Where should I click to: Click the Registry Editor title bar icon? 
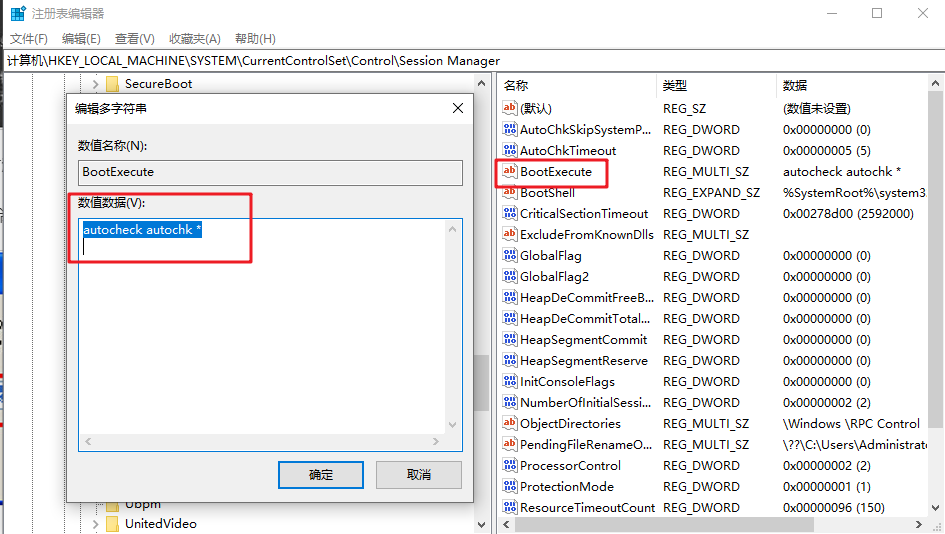[18, 14]
